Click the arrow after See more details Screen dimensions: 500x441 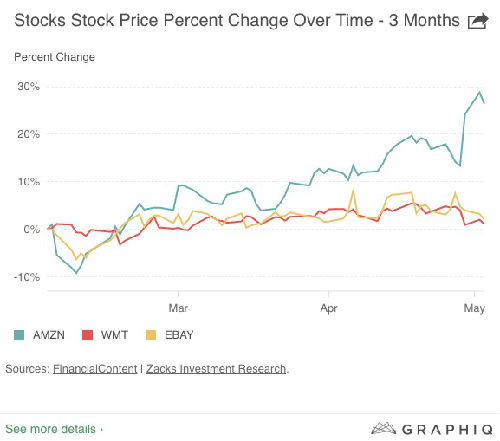tap(101, 429)
